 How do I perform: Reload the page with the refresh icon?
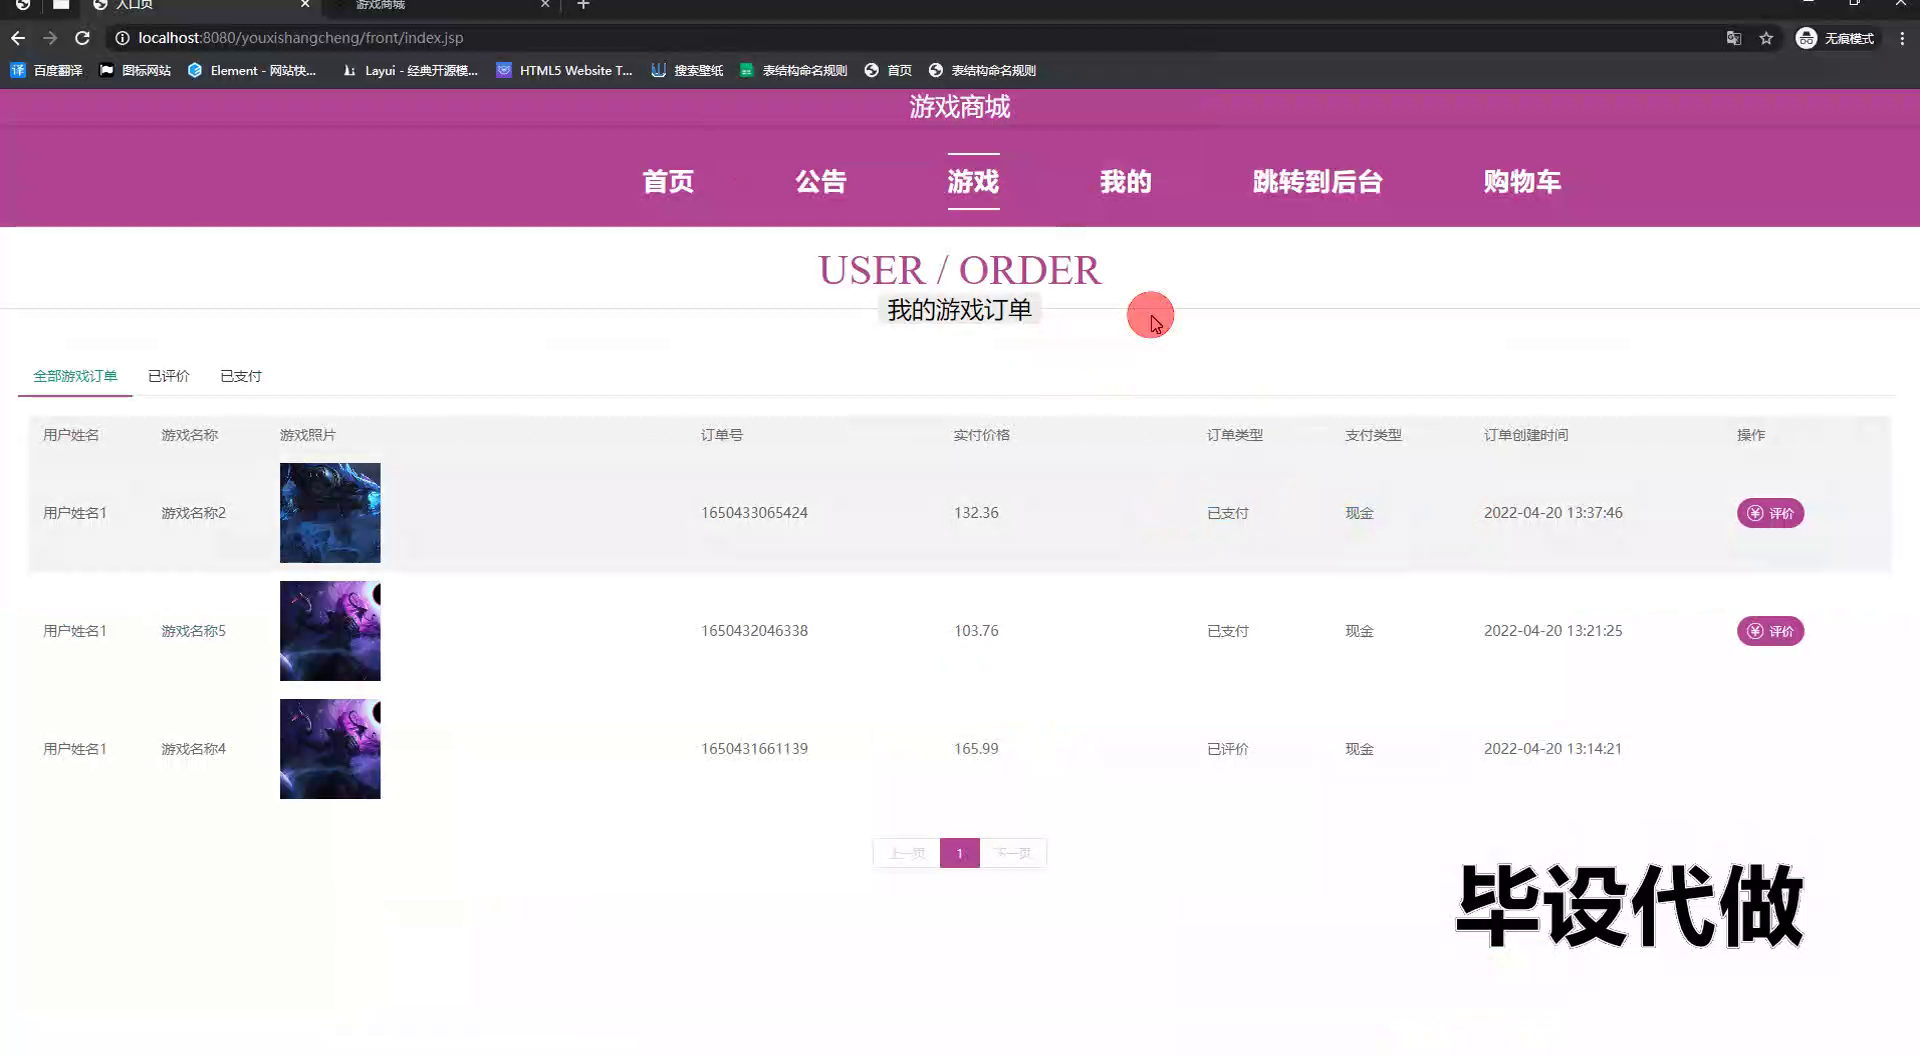[x=83, y=38]
